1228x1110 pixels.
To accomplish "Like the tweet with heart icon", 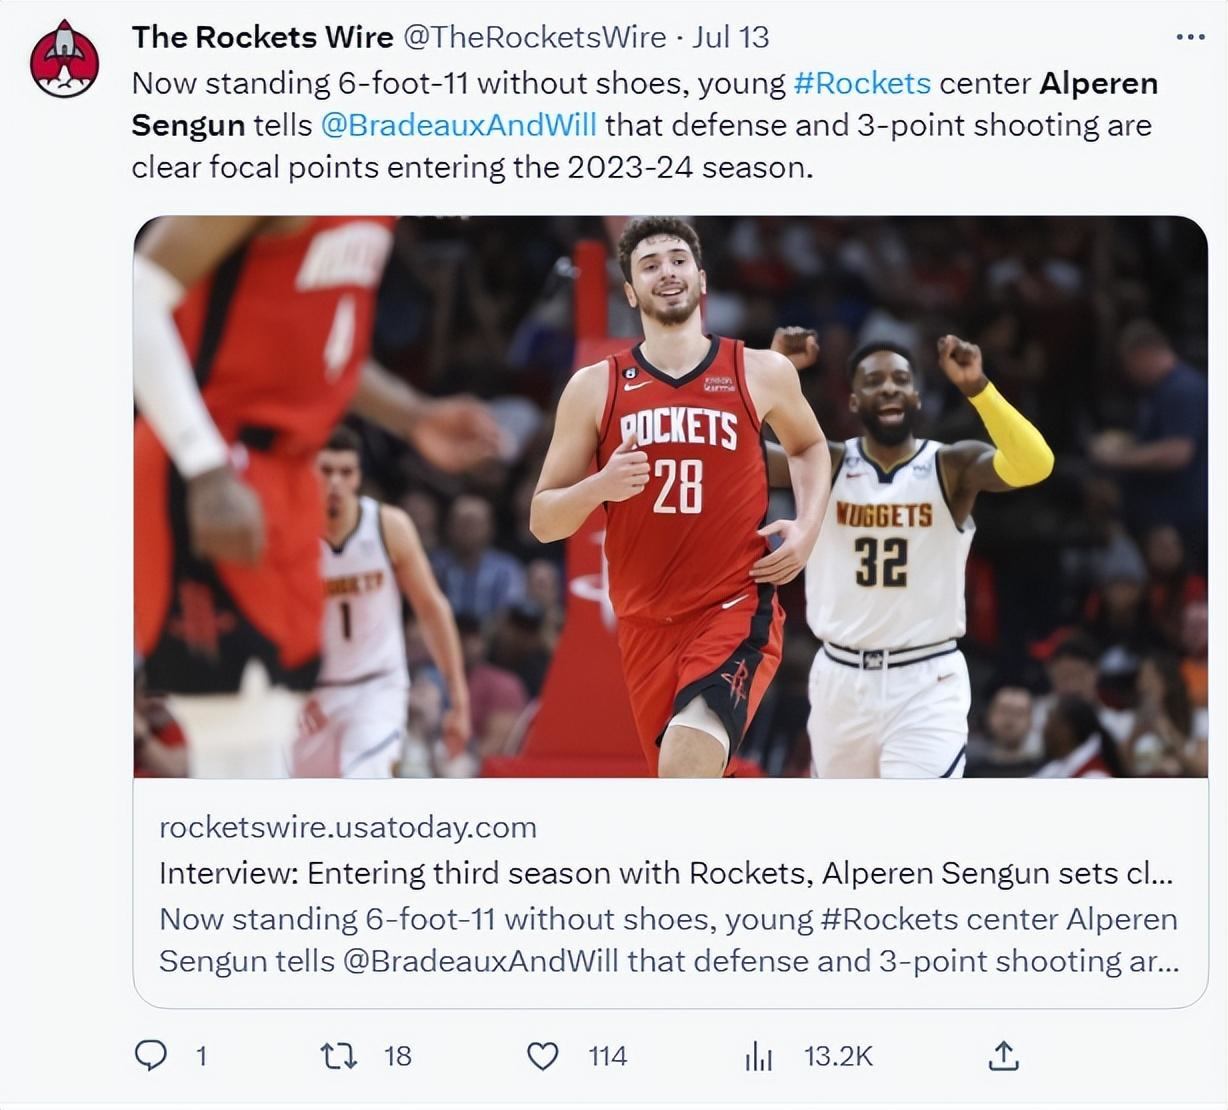I will 542,1056.
